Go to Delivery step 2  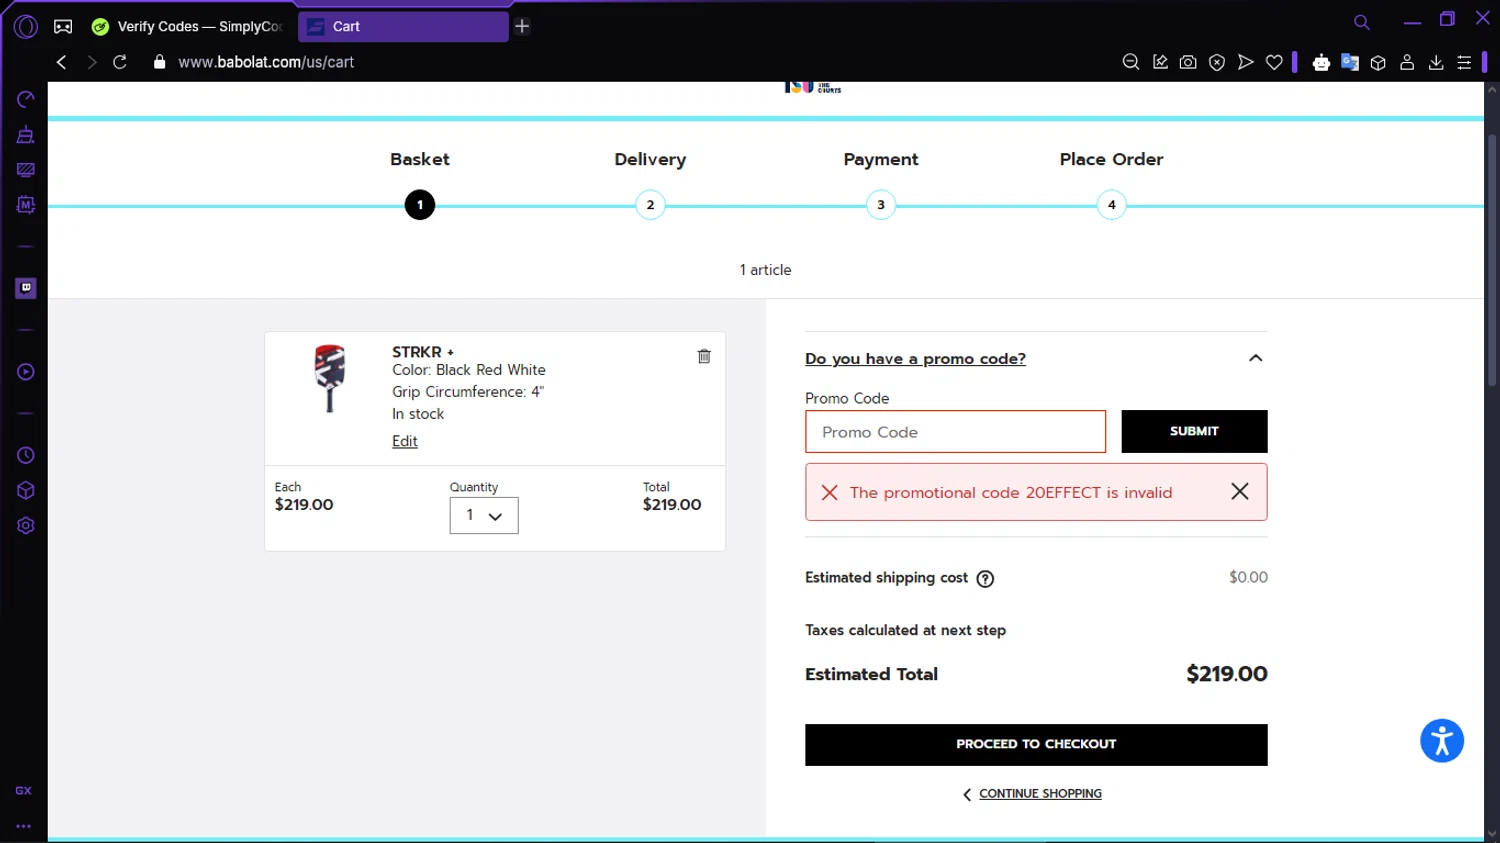click(650, 205)
